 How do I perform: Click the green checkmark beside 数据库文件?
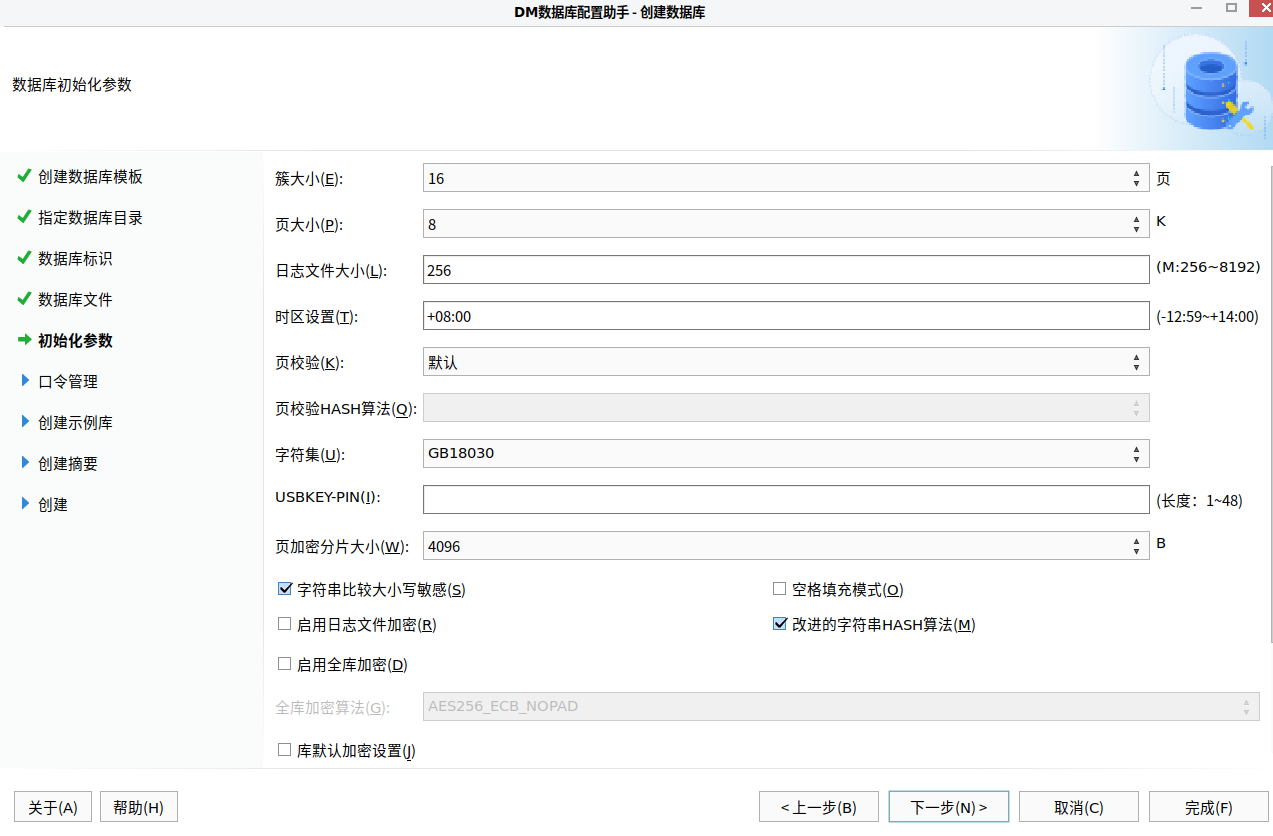tap(24, 299)
